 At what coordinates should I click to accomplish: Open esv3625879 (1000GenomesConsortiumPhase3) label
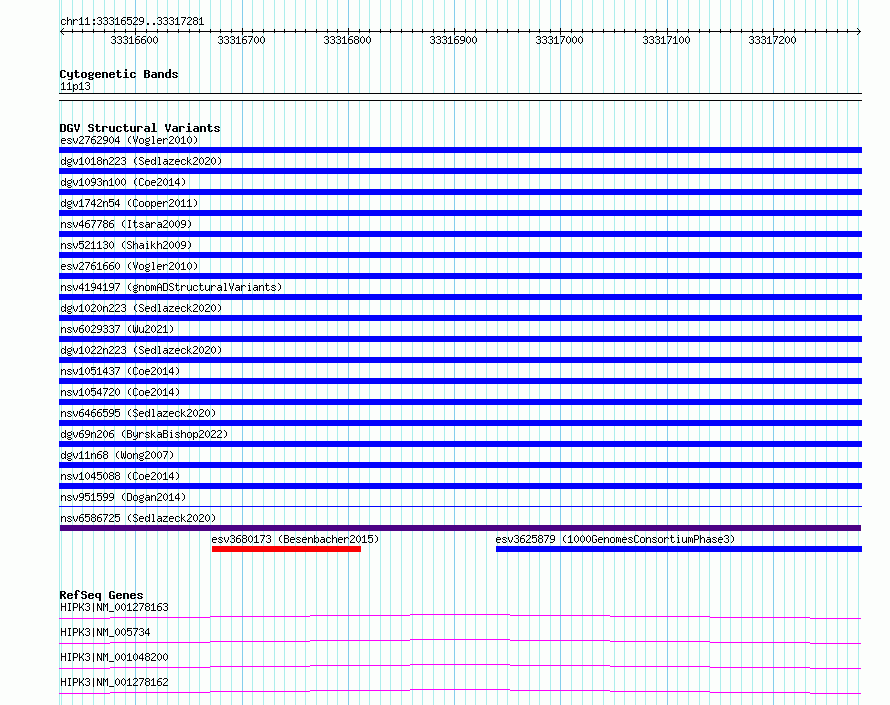[615, 539]
